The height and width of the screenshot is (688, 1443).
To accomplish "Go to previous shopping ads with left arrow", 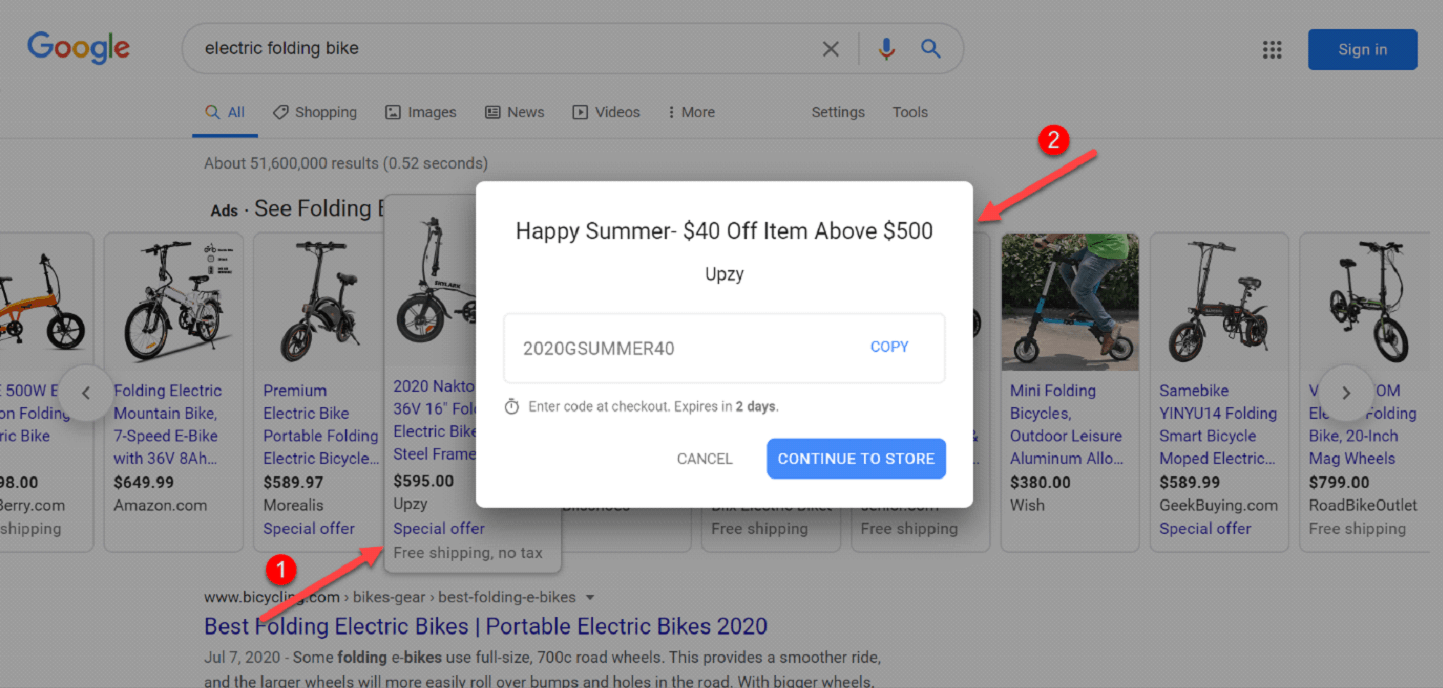I will (85, 393).
